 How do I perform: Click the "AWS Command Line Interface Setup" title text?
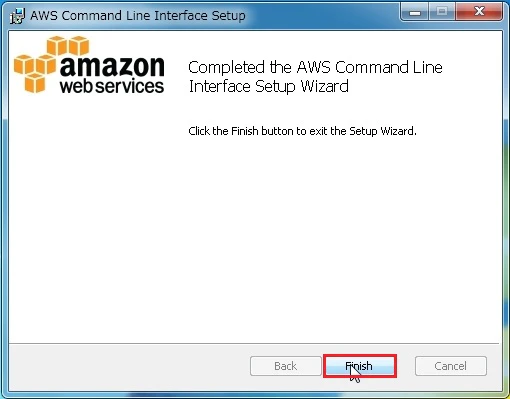click(x=138, y=15)
